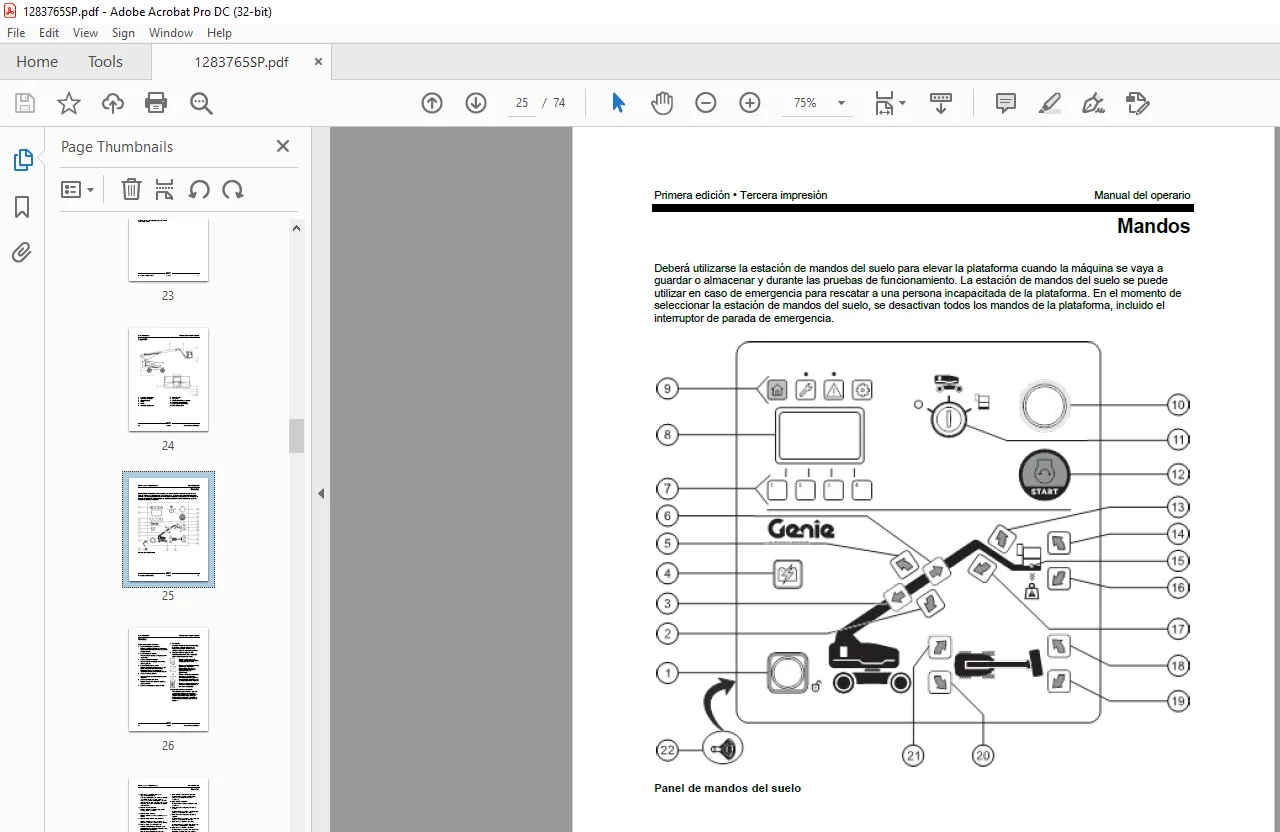The width and height of the screenshot is (1280, 832).
Task: Click 'Manual del operario' header text
Action: coord(1142,195)
